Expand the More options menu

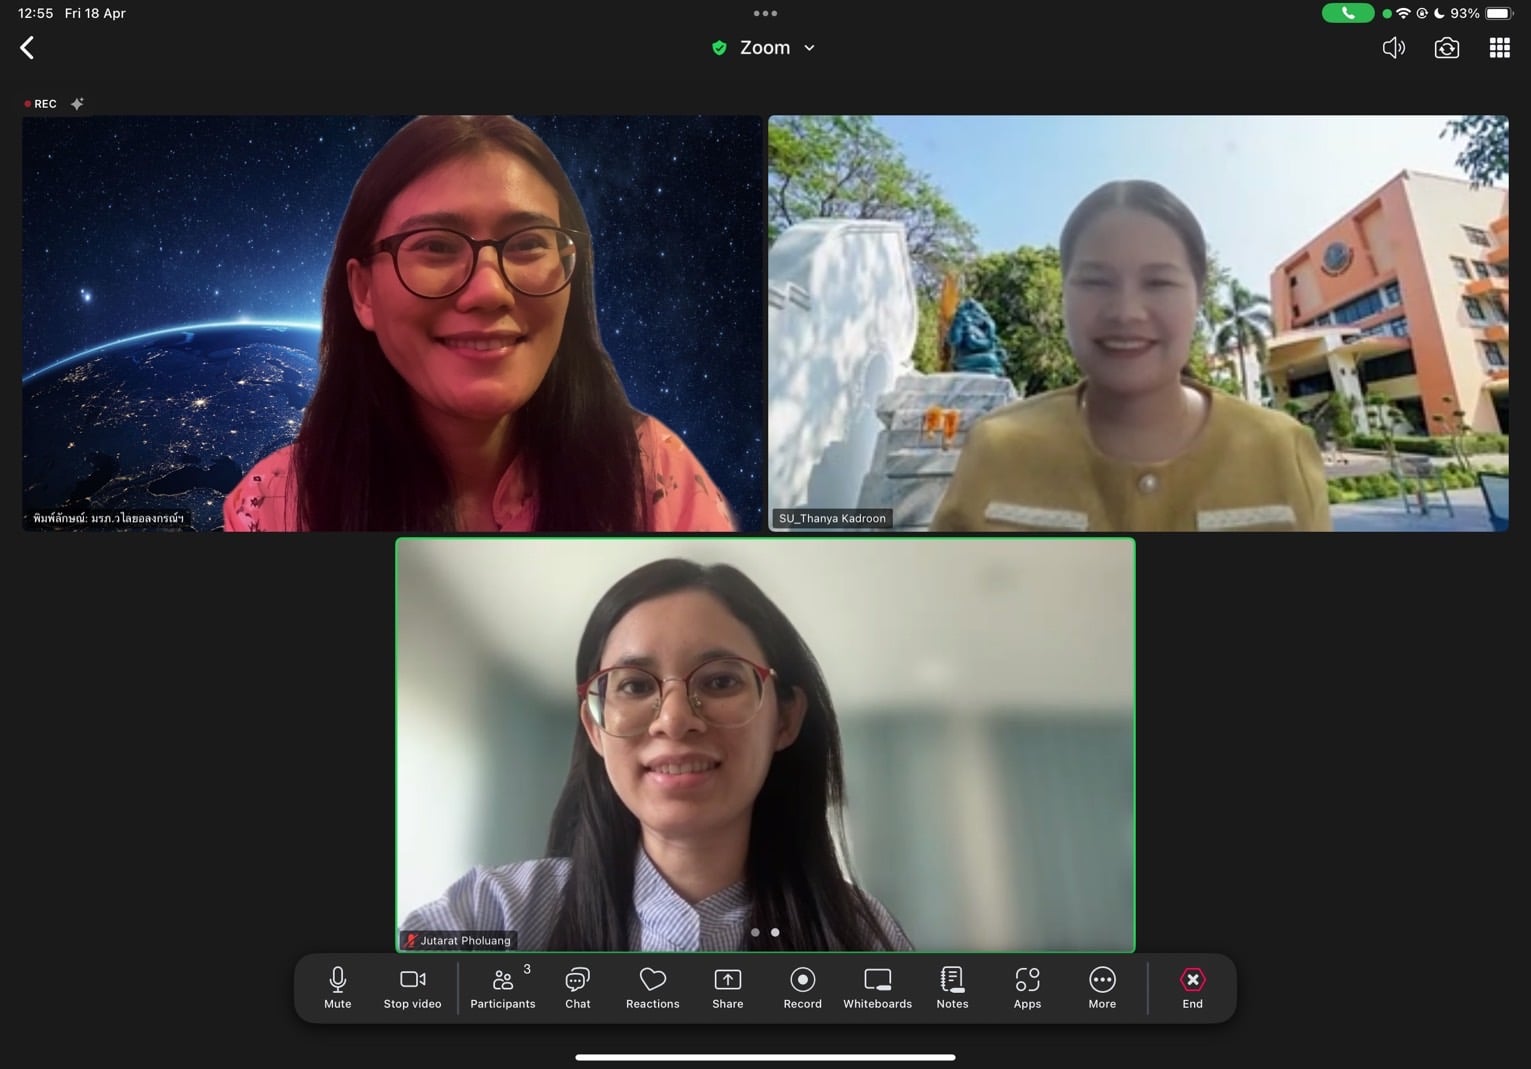[1102, 987]
